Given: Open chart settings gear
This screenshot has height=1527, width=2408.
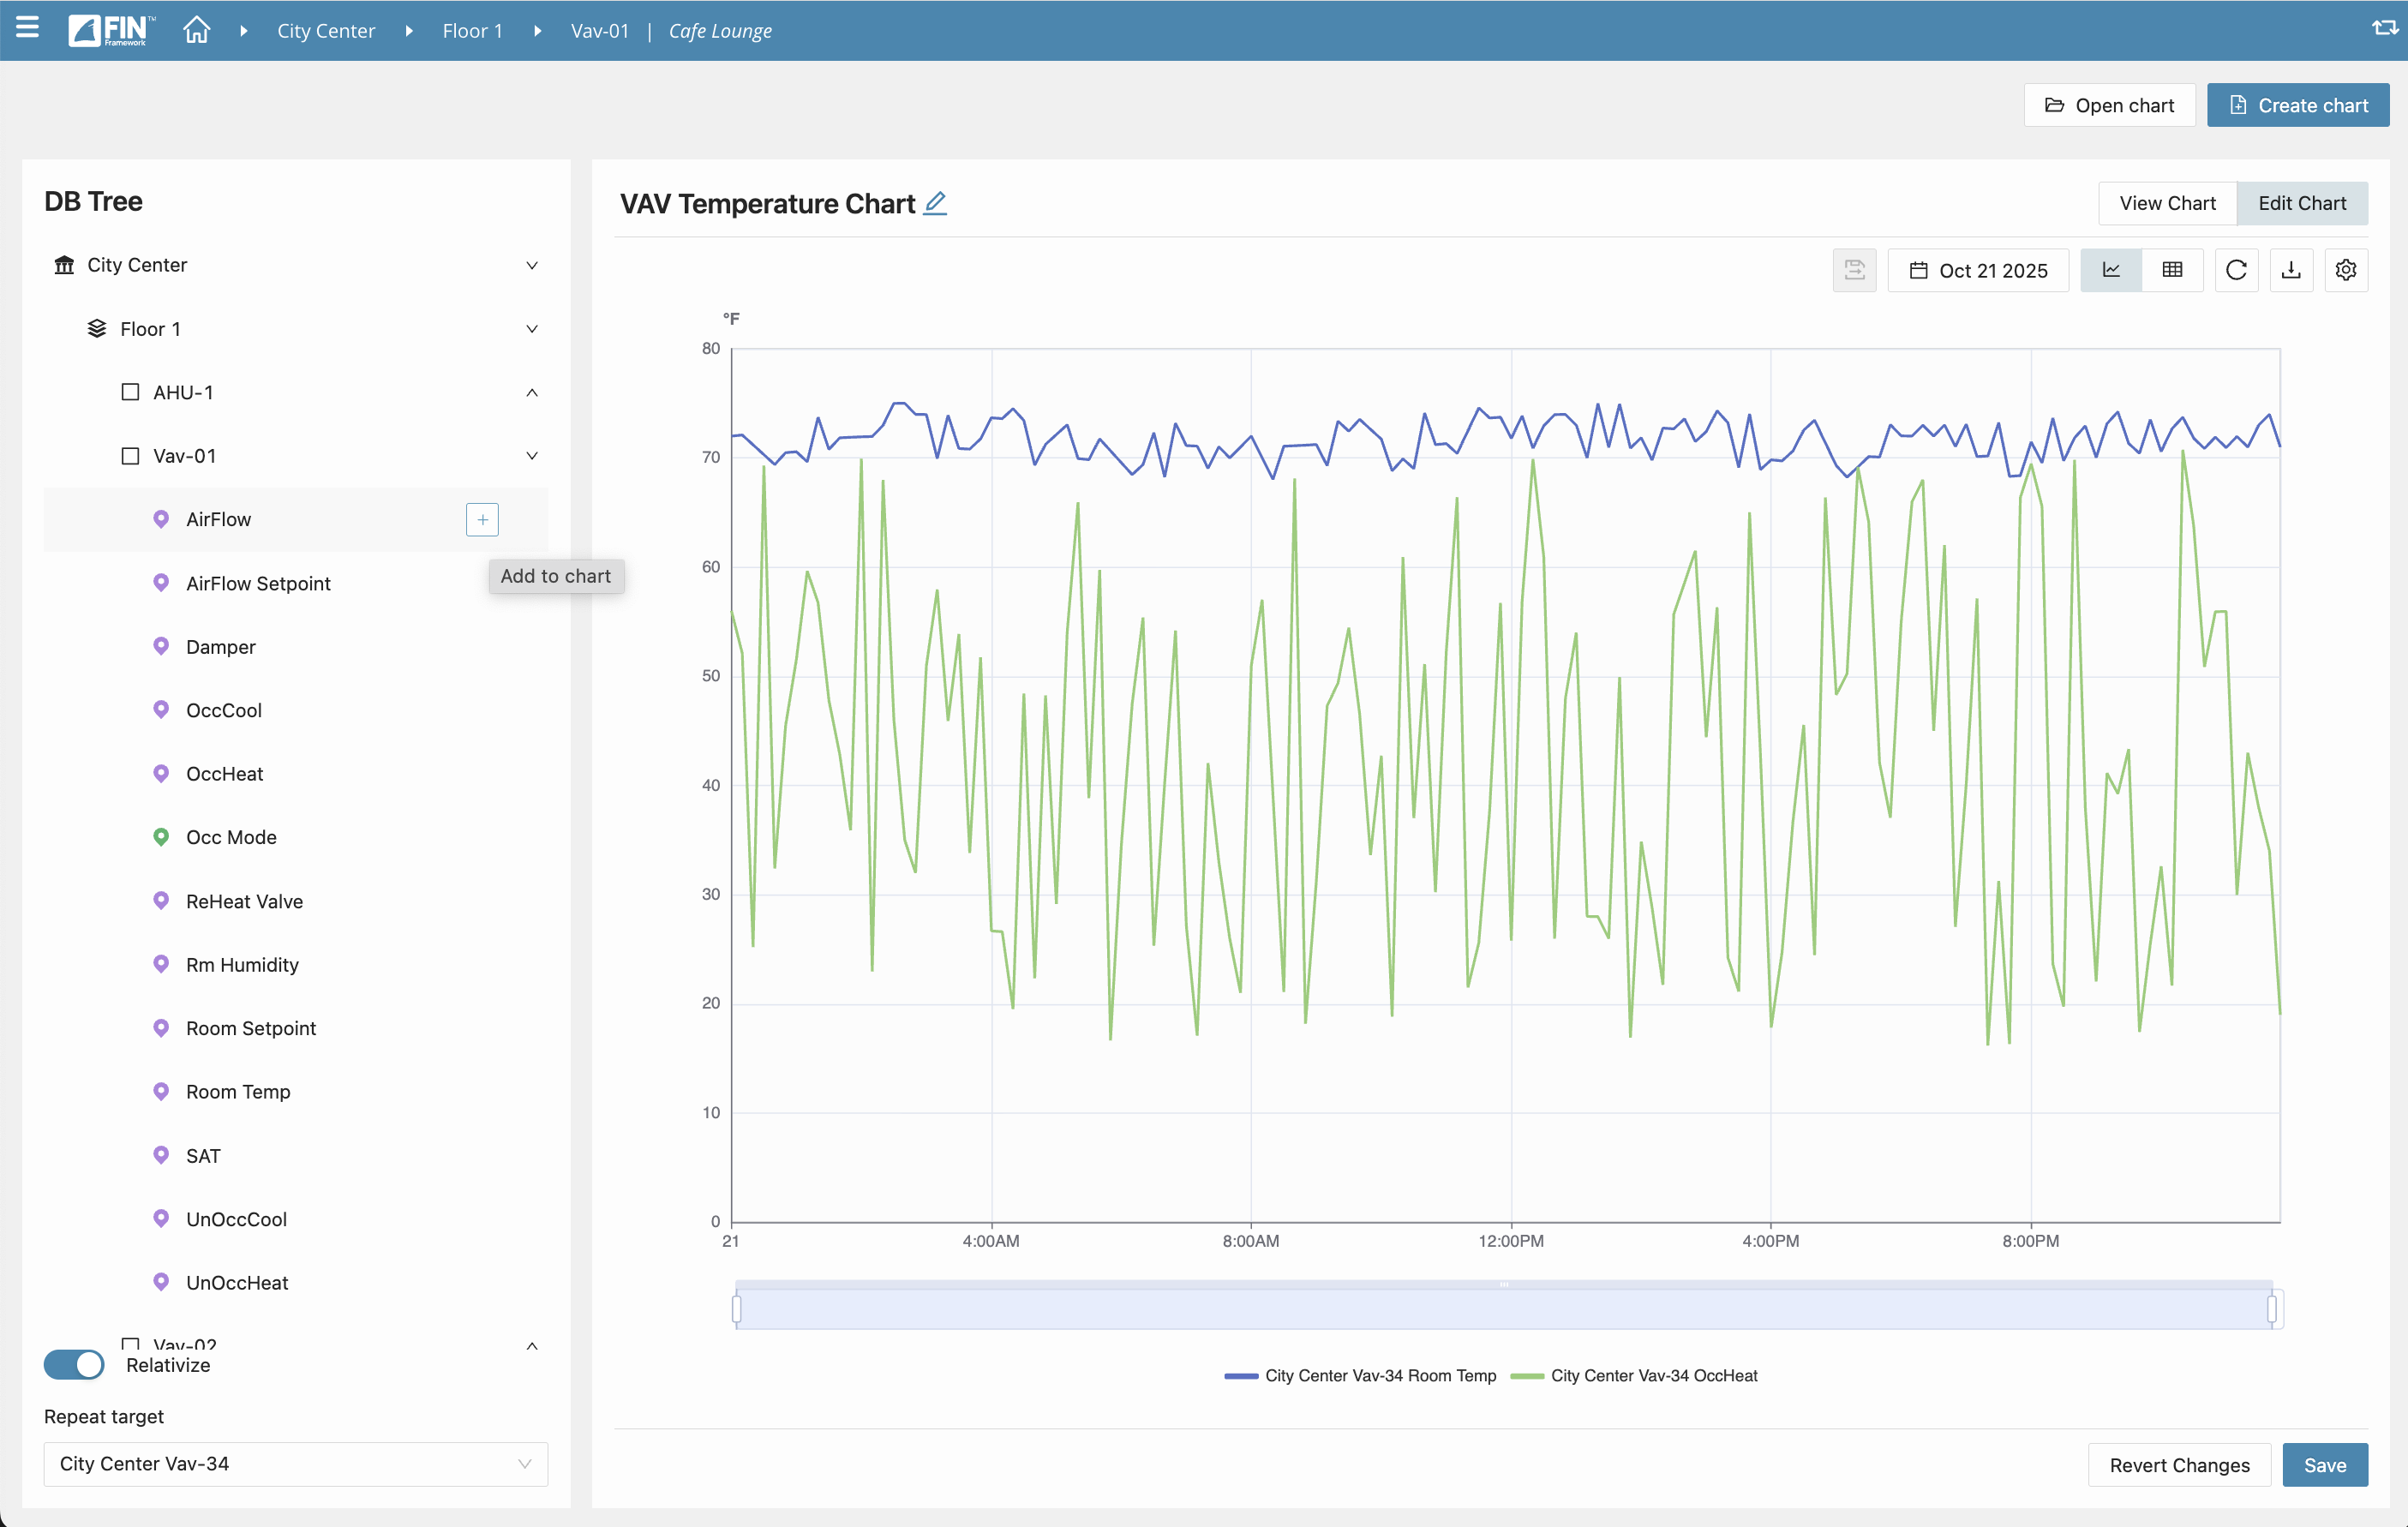Looking at the screenshot, I should pyautogui.click(x=2345, y=270).
